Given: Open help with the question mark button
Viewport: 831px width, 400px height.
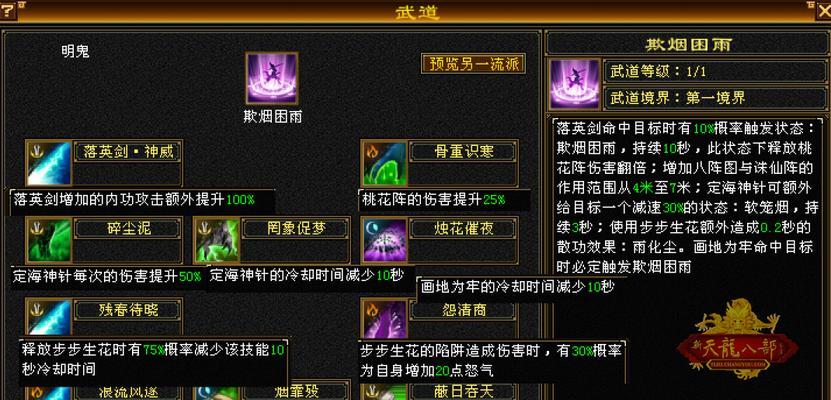Looking at the screenshot, I should coord(8,10).
